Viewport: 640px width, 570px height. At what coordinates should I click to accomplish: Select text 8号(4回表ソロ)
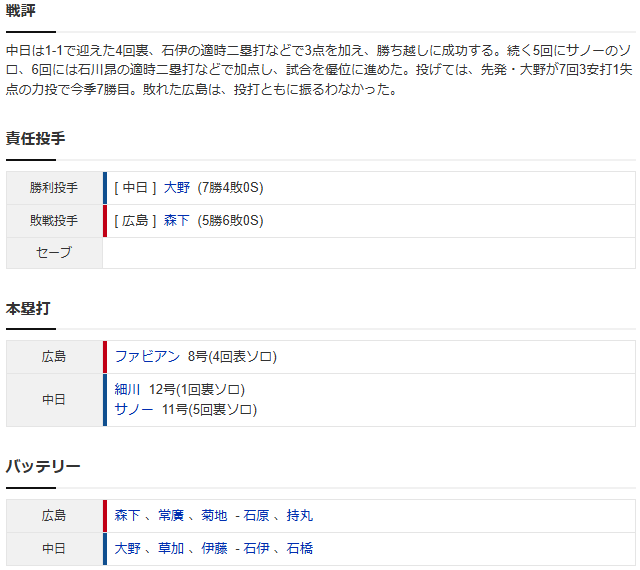pyautogui.click(x=232, y=356)
